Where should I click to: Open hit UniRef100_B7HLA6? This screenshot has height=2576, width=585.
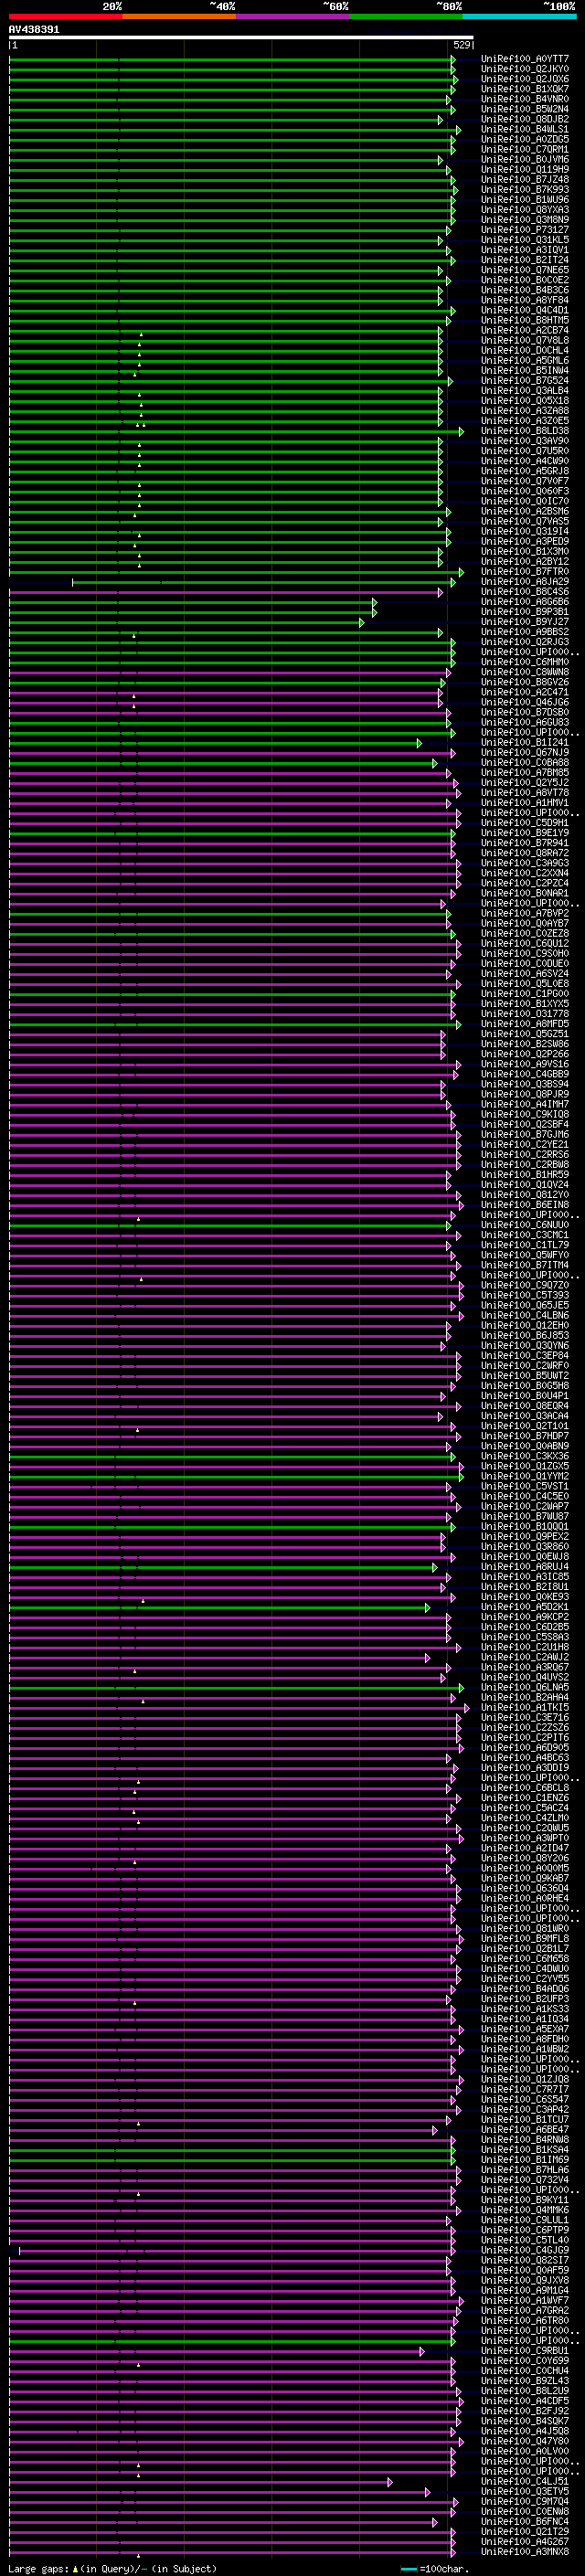(x=525, y=2171)
